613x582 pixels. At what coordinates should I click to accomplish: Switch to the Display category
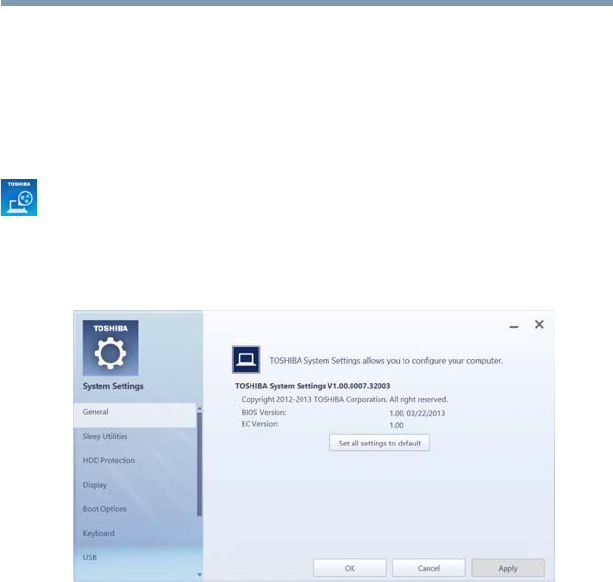tap(134, 485)
